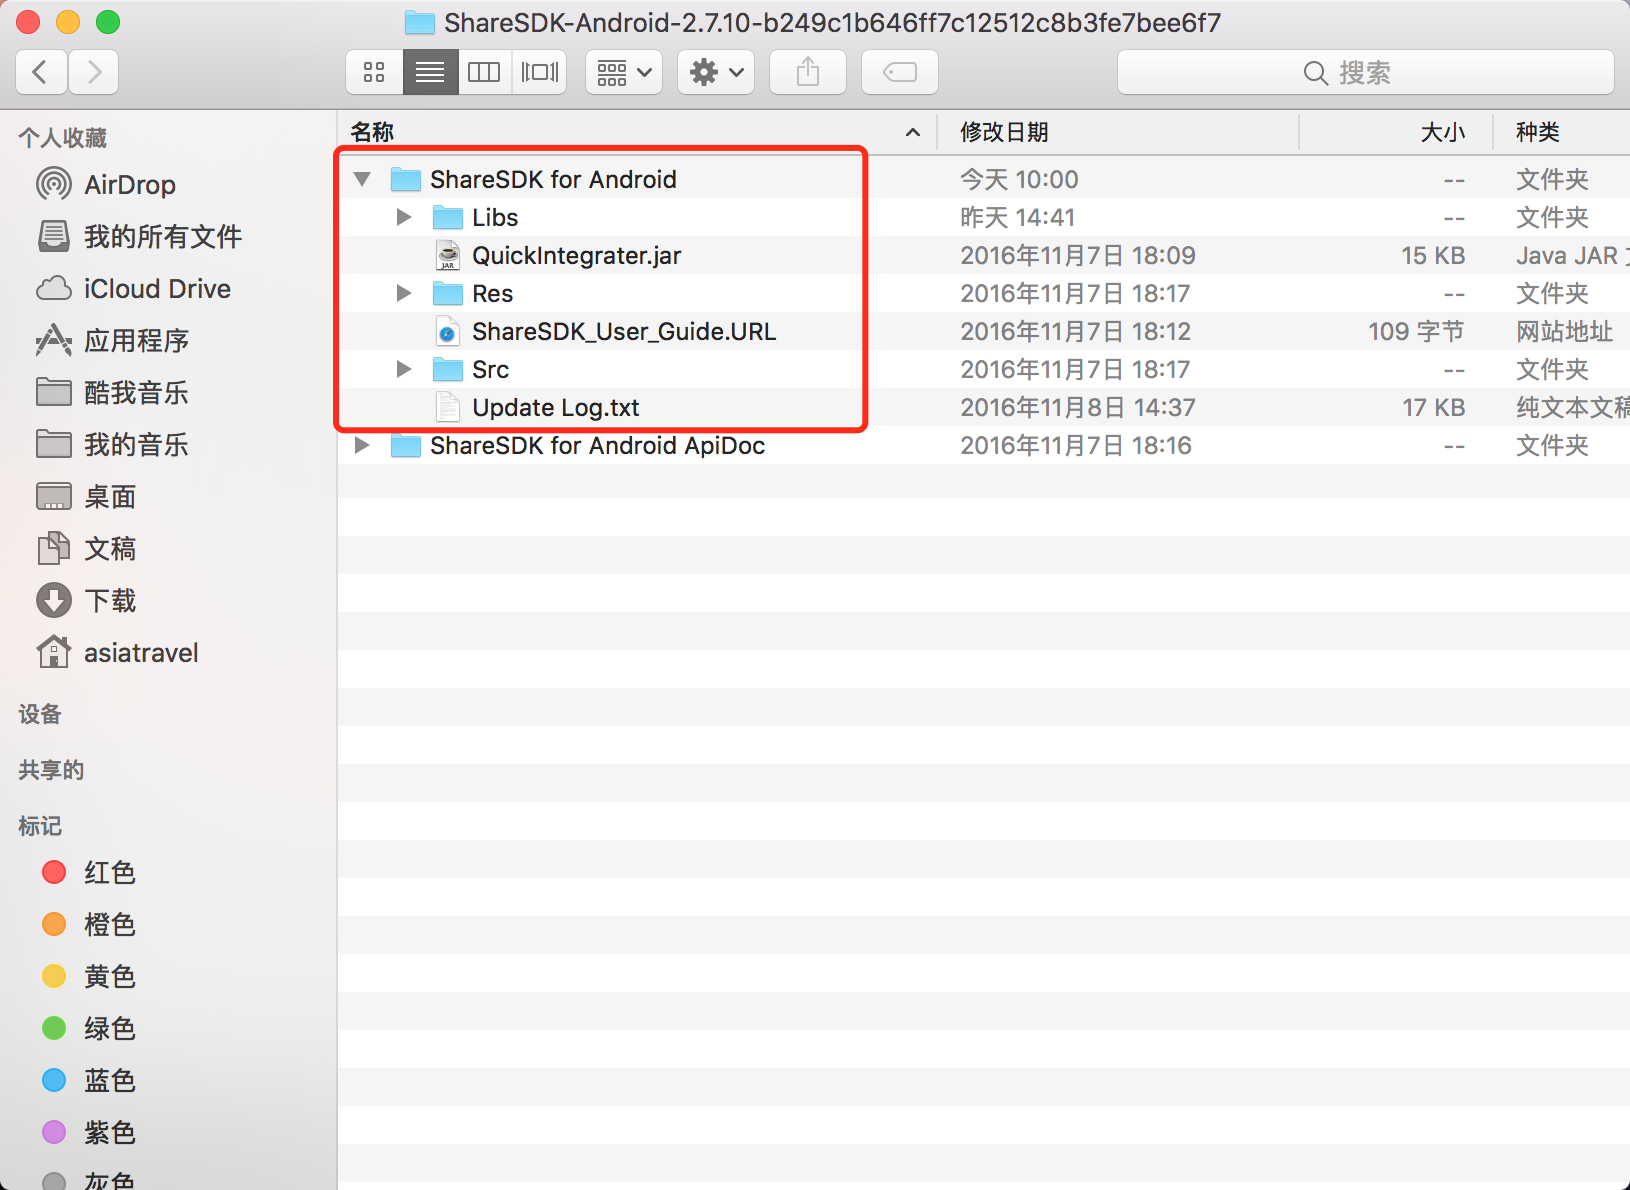Screen dimensions: 1630x1190
Task: Click the 今天 10:00 date cell
Action: [x=1019, y=179]
